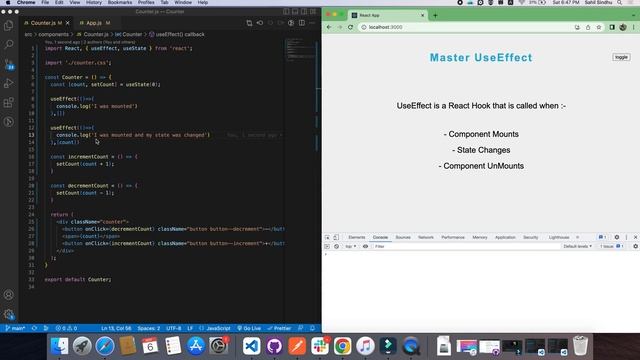Screen dimensions: 640x360
Task: Click the 'Counter.js' breadcrumb segment
Action: [96, 34]
